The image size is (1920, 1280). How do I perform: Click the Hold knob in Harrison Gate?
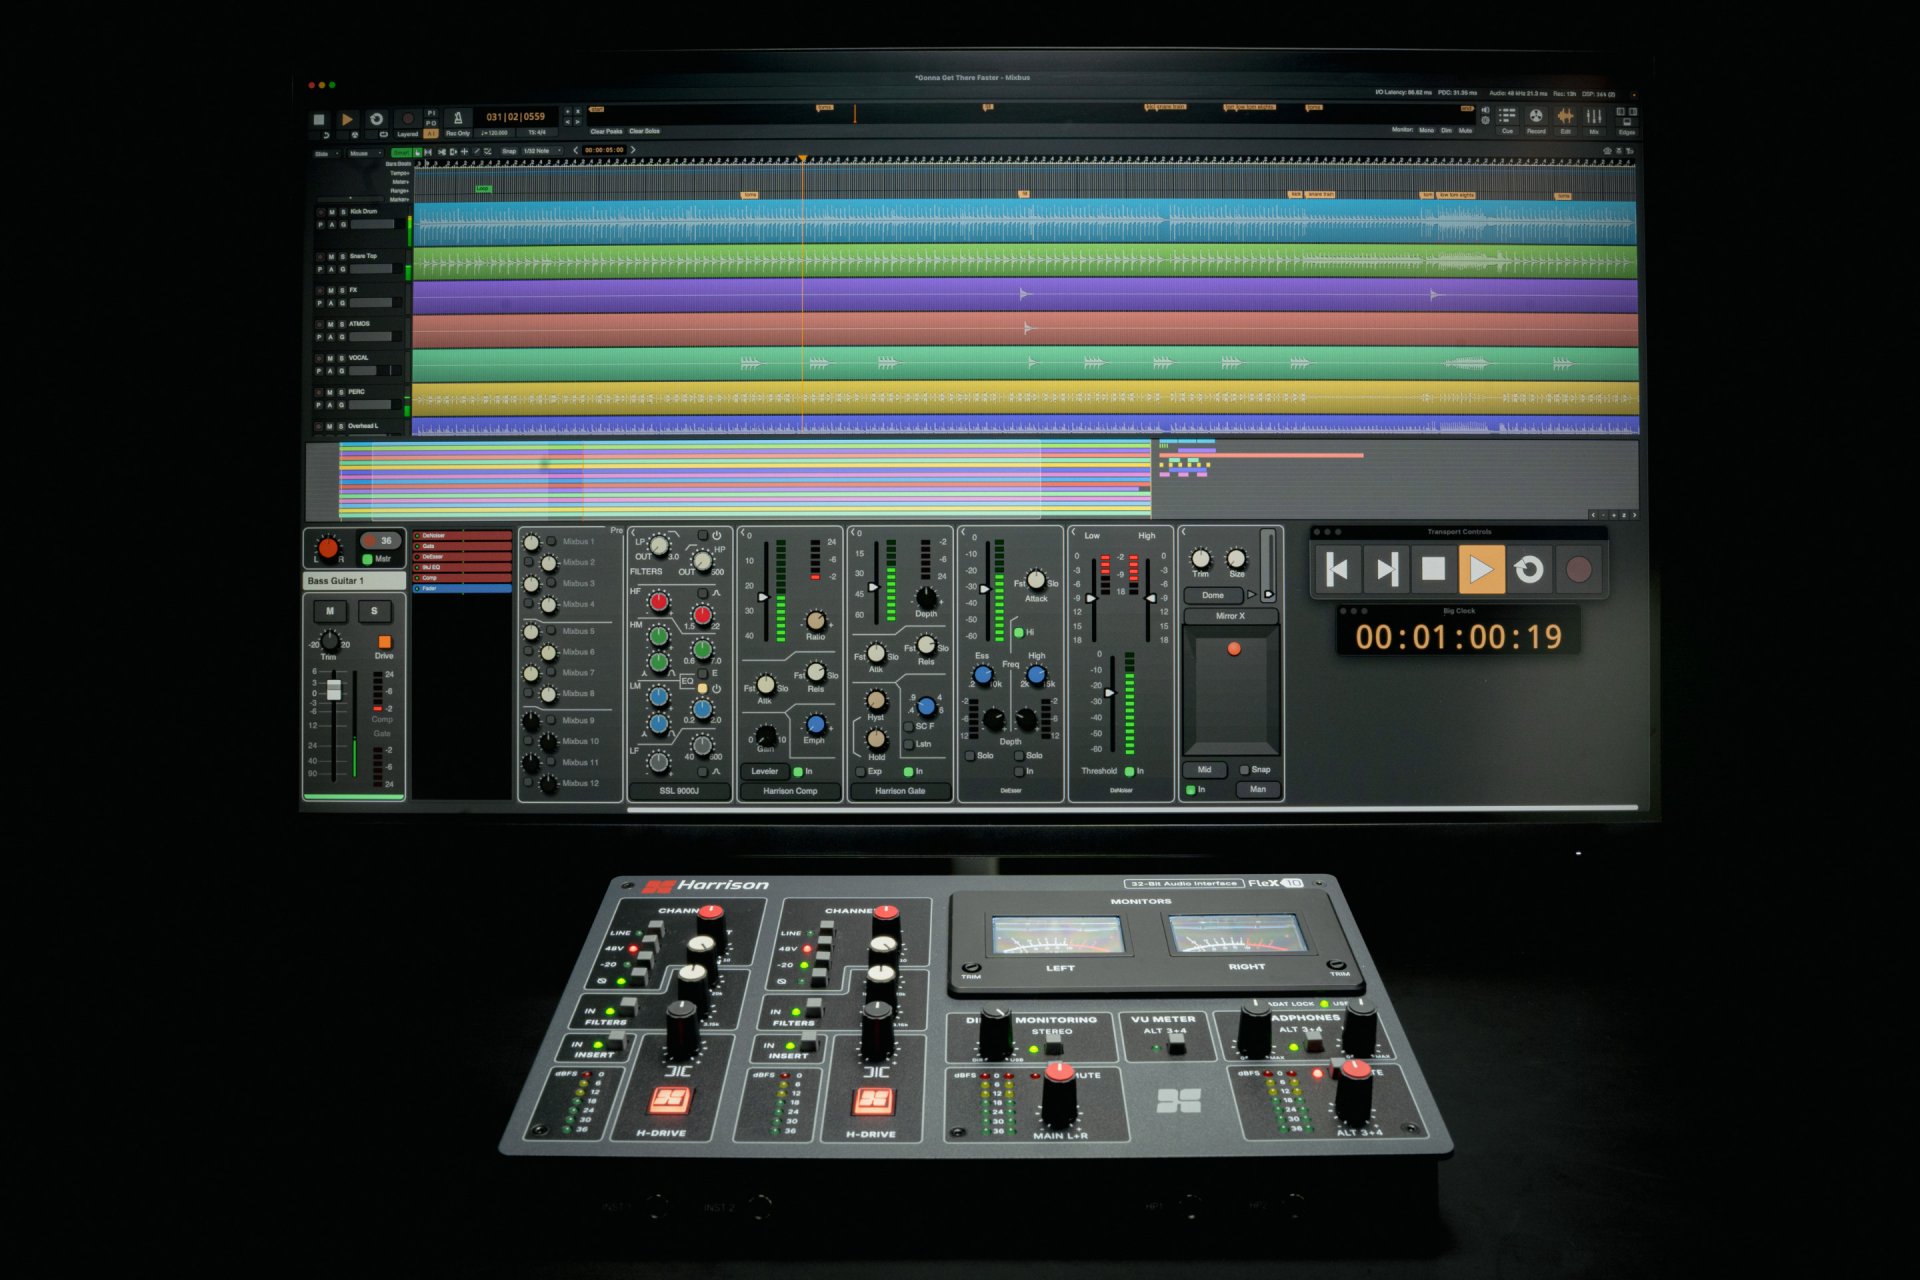[x=876, y=739]
